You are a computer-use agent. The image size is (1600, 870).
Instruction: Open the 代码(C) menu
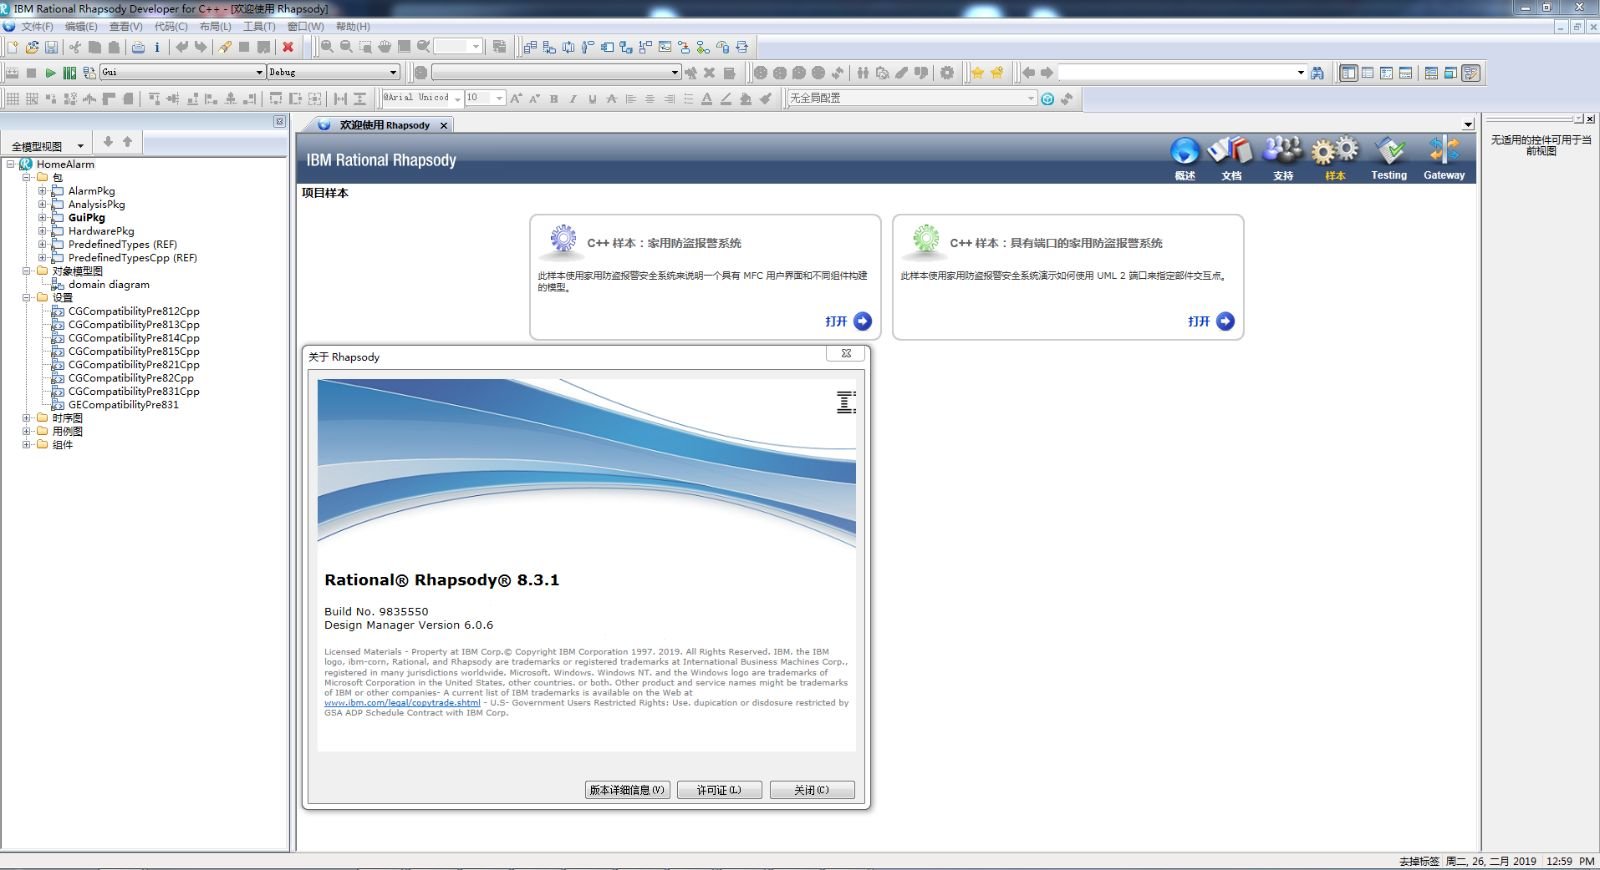point(171,27)
